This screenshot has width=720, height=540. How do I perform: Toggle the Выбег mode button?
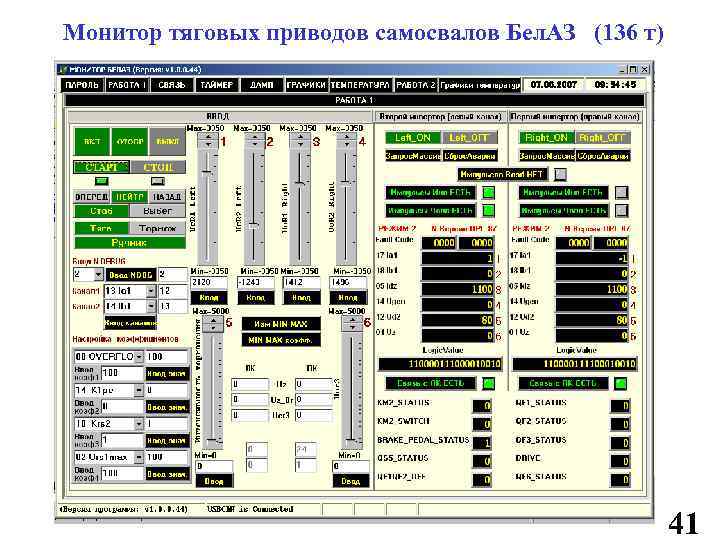(158, 211)
